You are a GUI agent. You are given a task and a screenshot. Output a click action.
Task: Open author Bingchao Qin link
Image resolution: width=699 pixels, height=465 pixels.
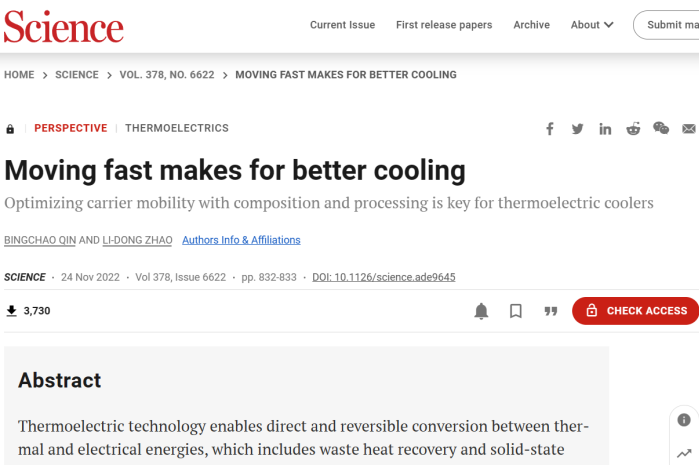click(39, 240)
